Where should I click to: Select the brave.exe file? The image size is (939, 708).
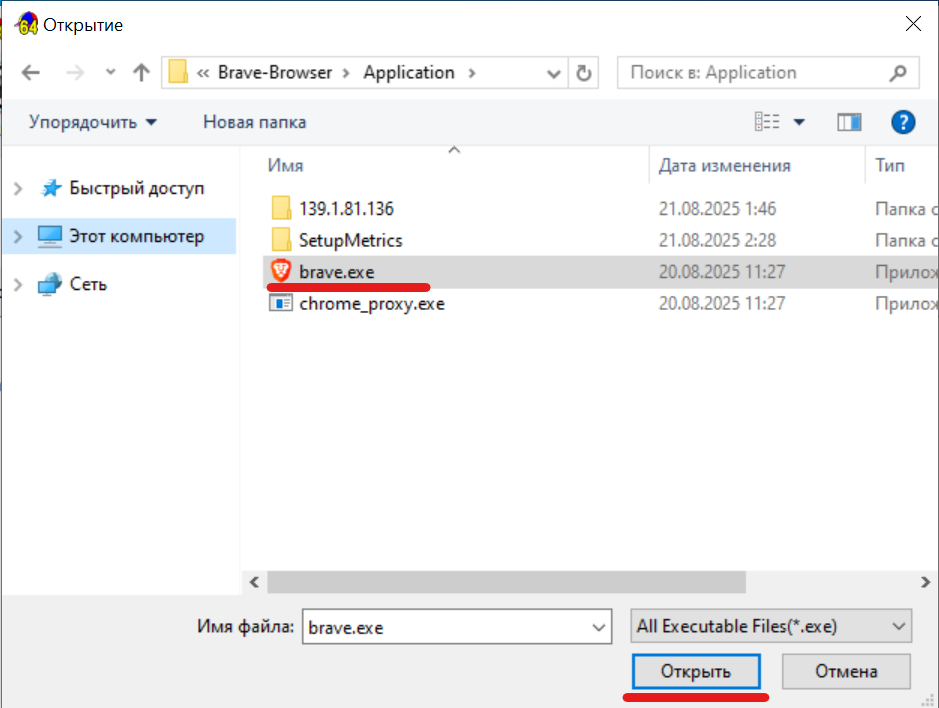pos(336,272)
